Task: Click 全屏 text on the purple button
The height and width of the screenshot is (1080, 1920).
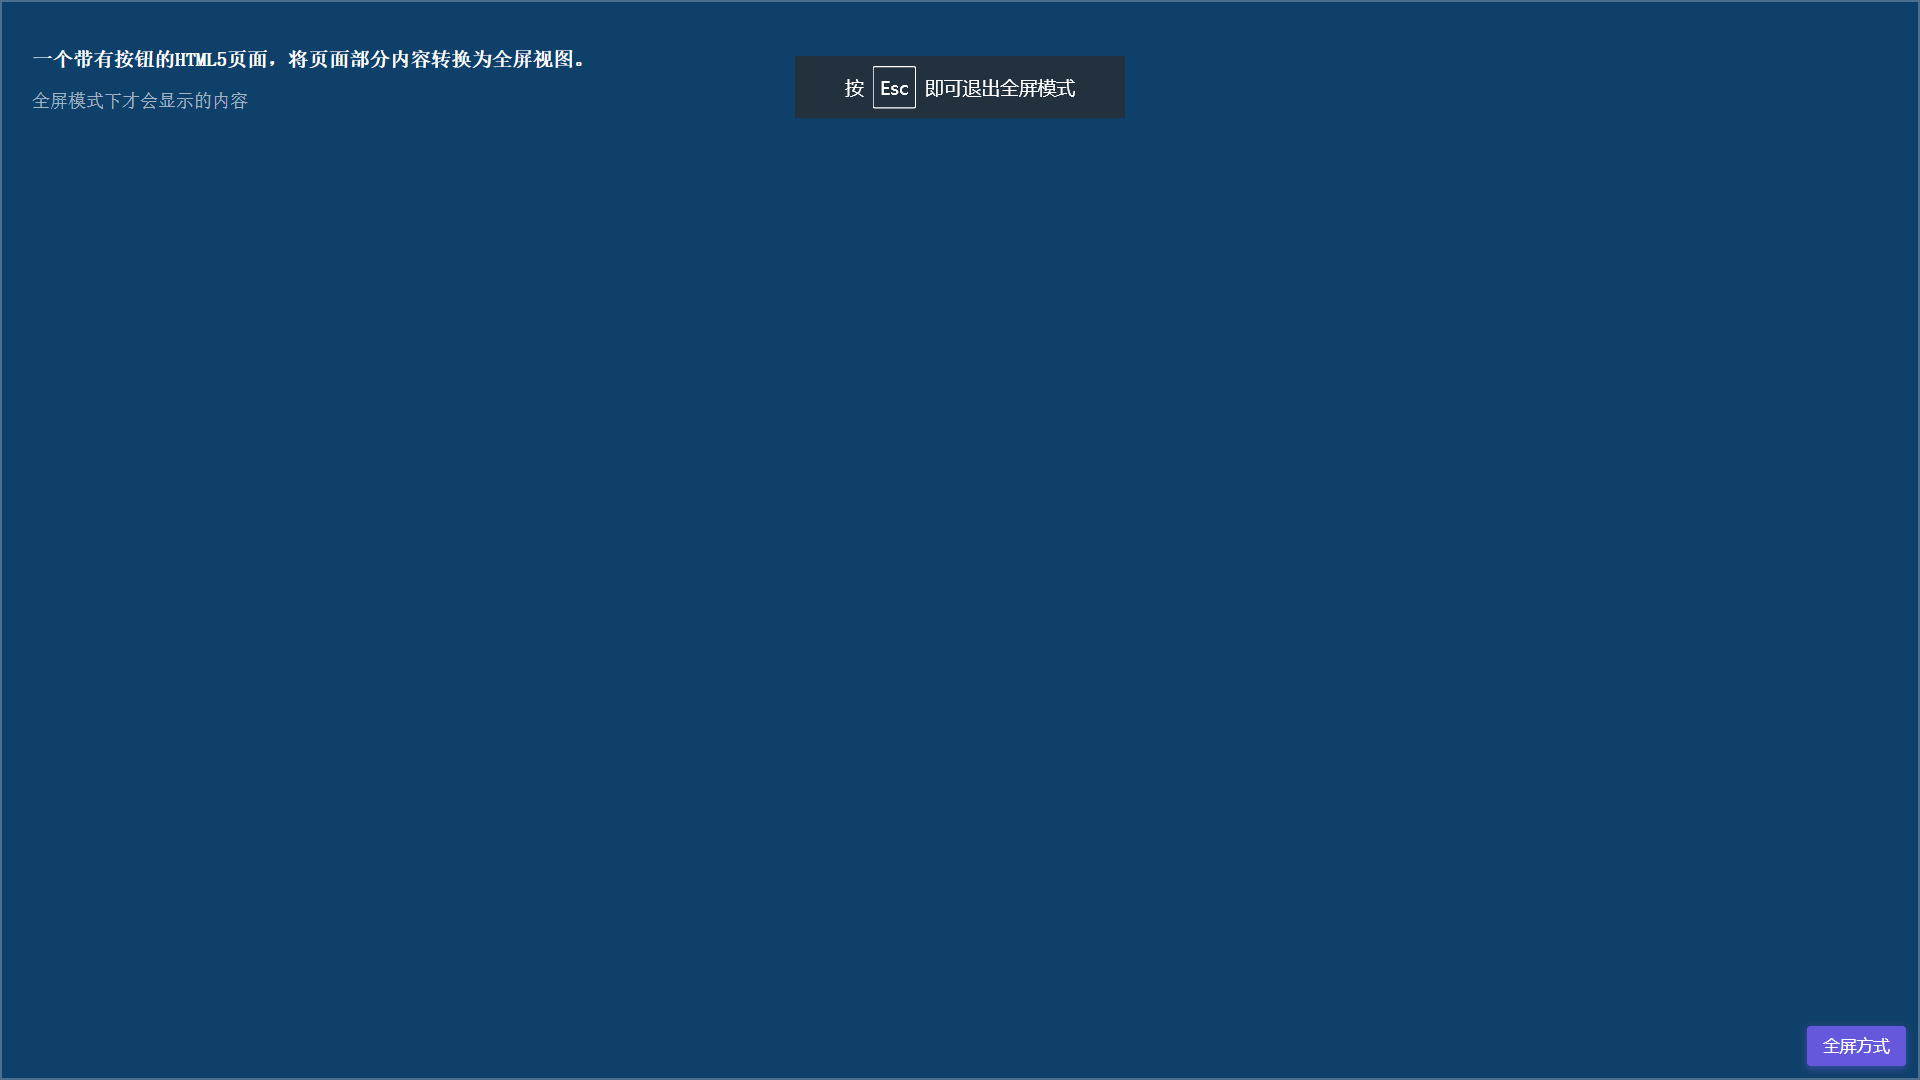Action: [x=1839, y=1046]
